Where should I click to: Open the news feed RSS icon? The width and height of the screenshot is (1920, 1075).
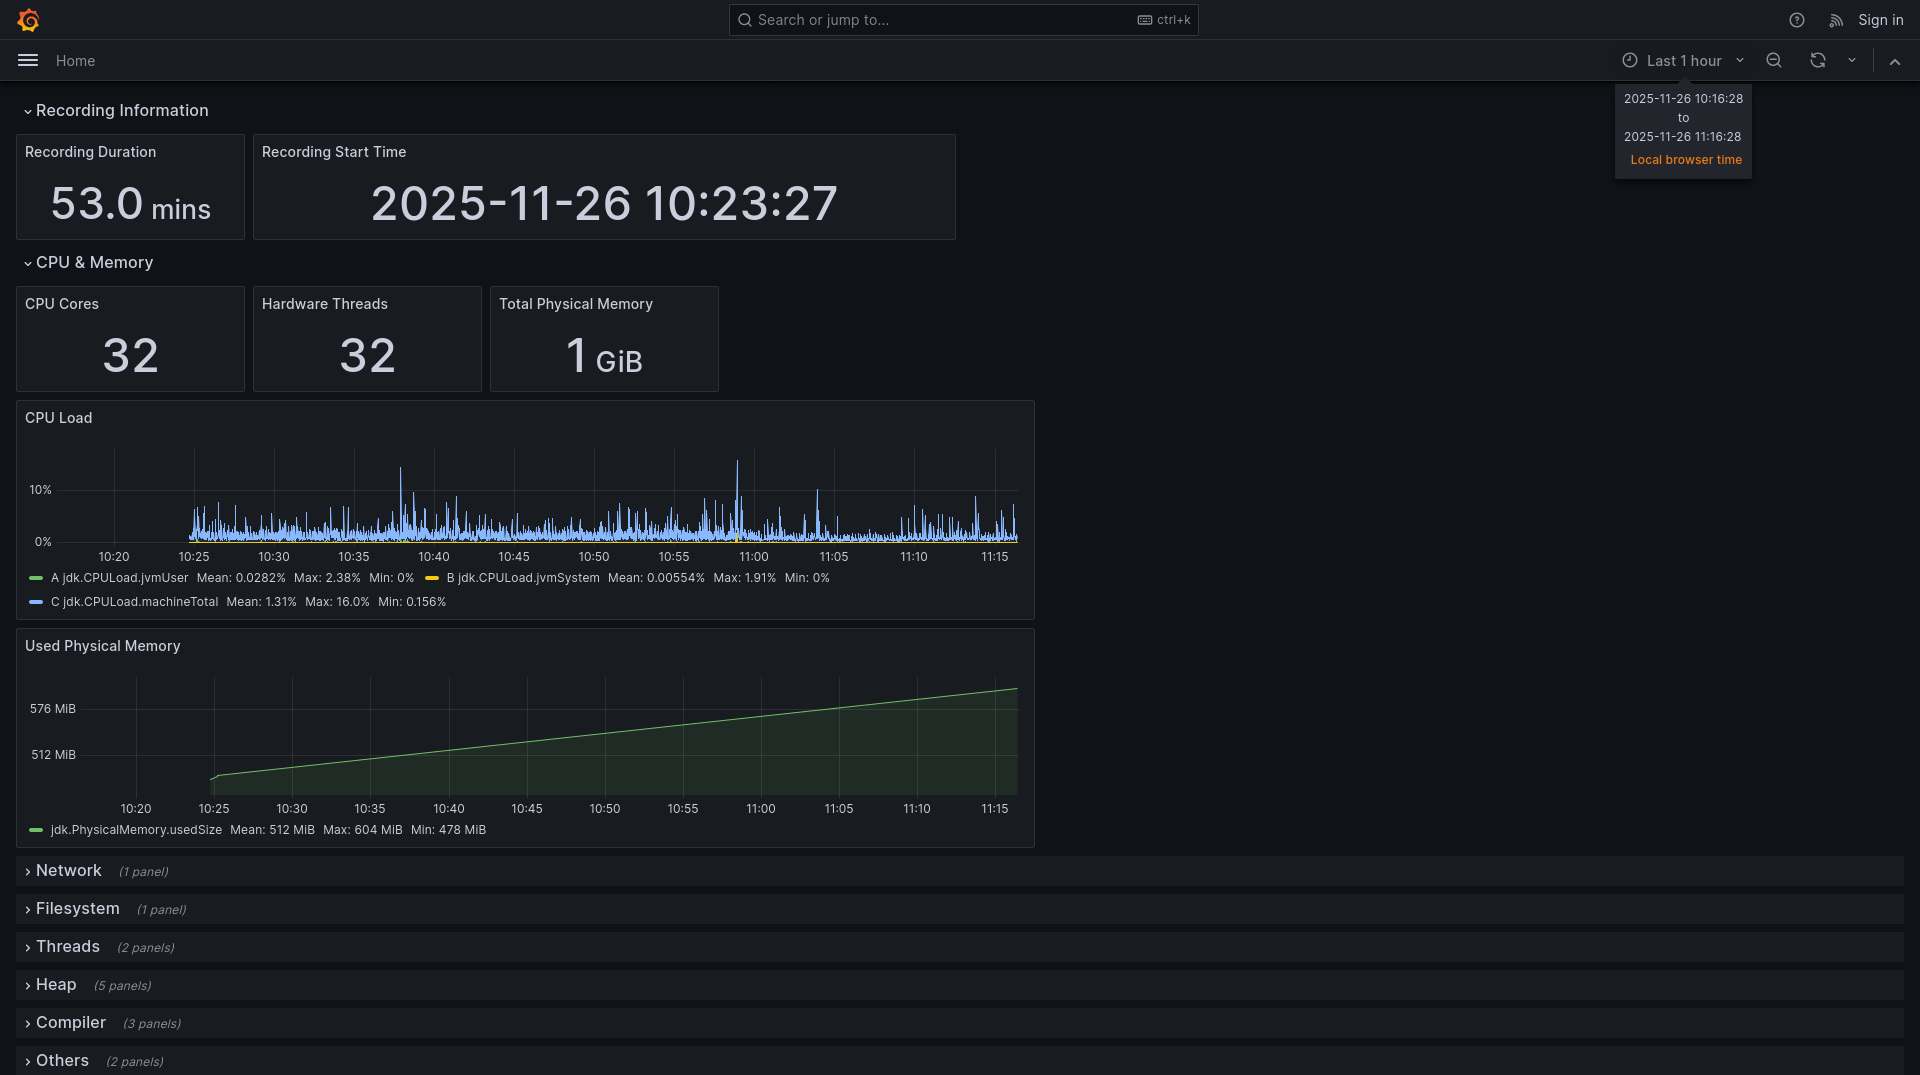[x=1836, y=20]
